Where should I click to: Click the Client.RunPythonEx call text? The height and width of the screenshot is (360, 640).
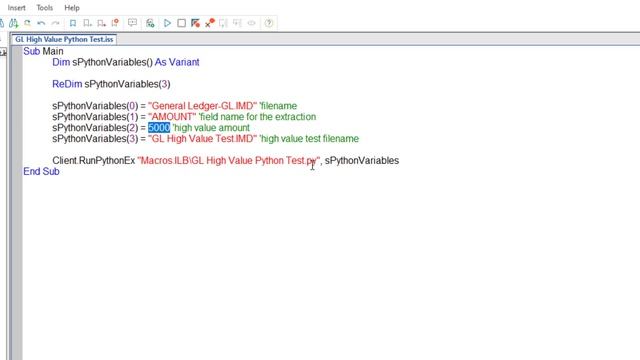(x=93, y=160)
